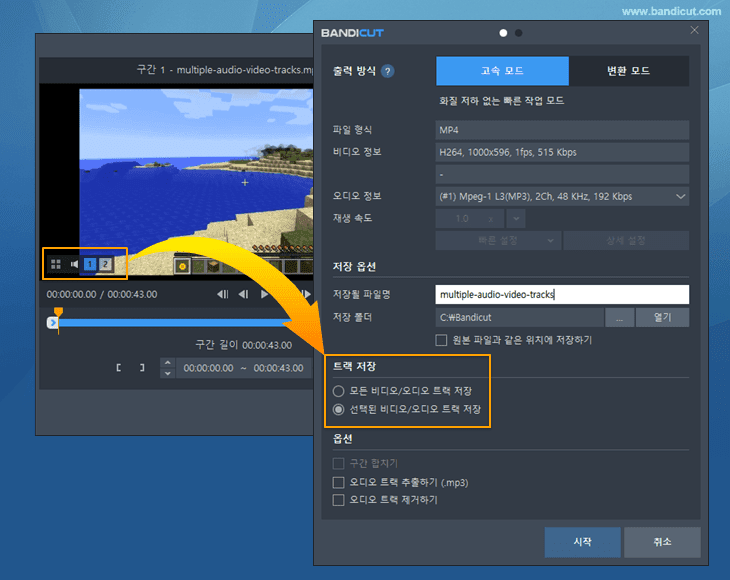The width and height of the screenshot is (730, 580).
Task: Click the 시작 button
Action: 582,542
